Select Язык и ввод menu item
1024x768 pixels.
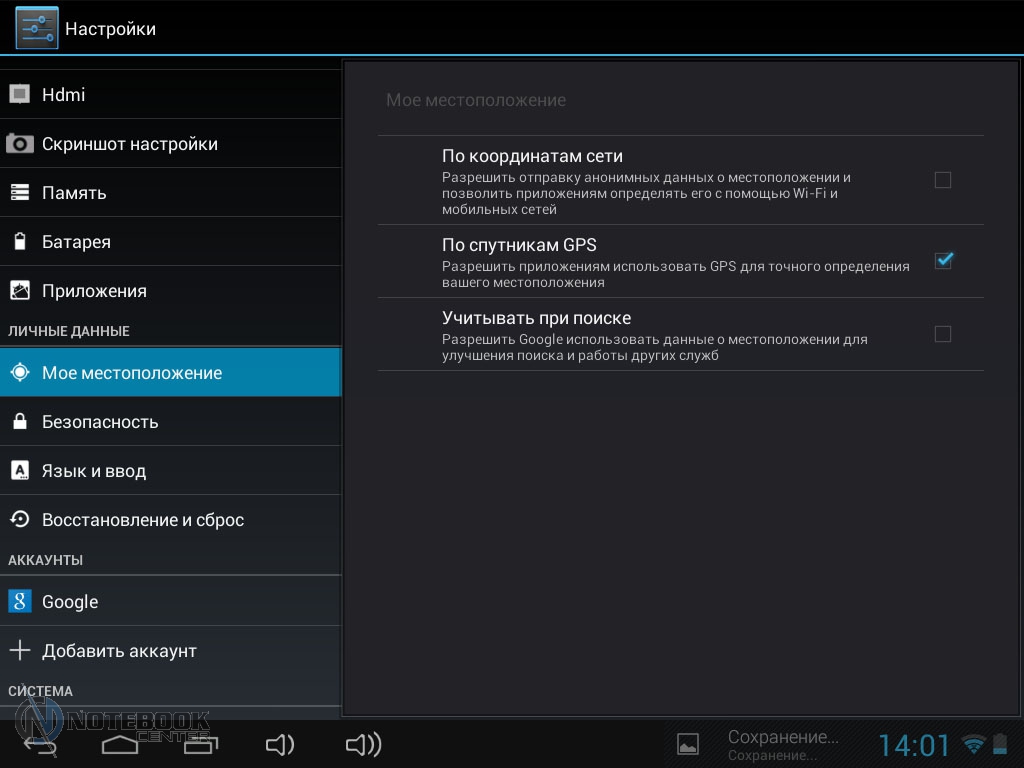[94, 471]
